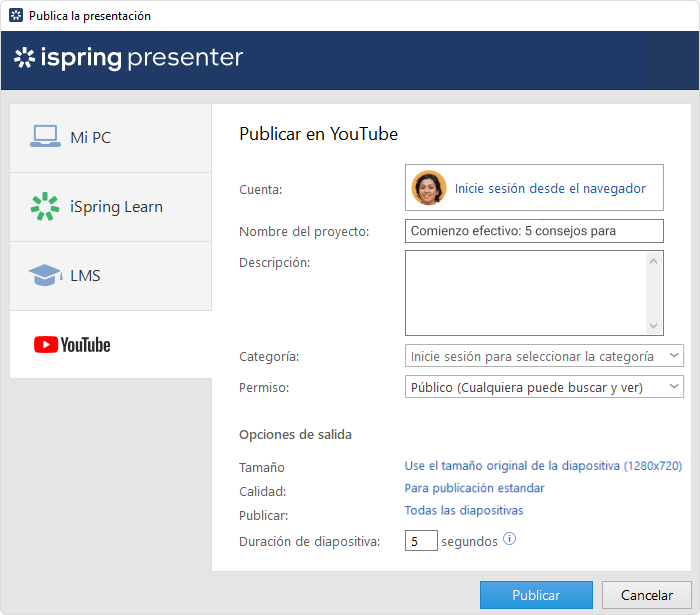Click Inicie sesión desde el navegador link
700x615 pixels.
pyautogui.click(x=550, y=189)
